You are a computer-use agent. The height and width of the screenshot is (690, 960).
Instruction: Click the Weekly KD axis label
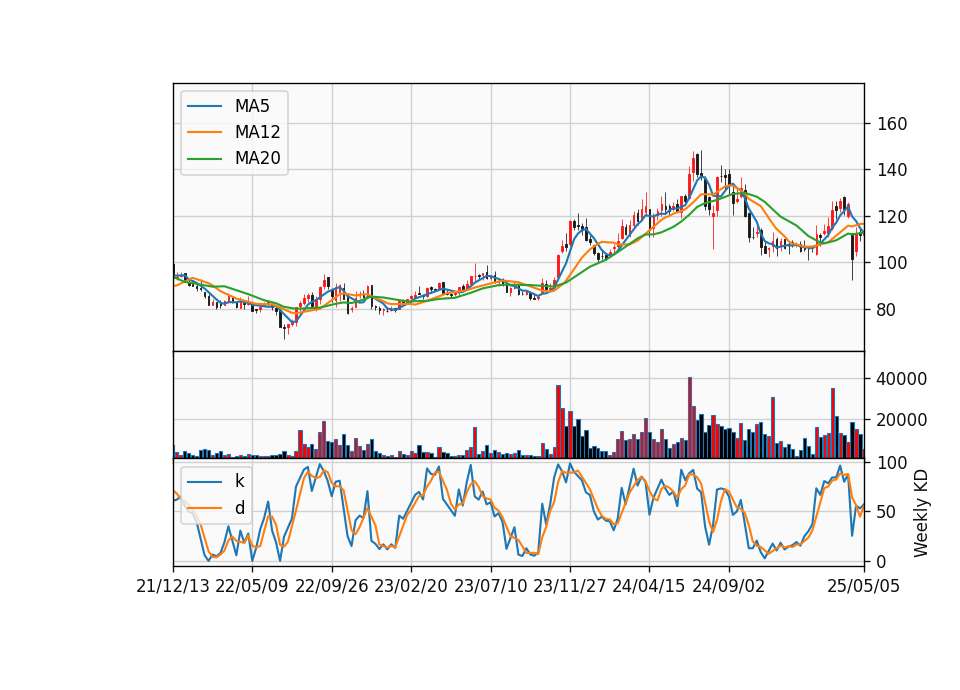[x=921, y=513]
